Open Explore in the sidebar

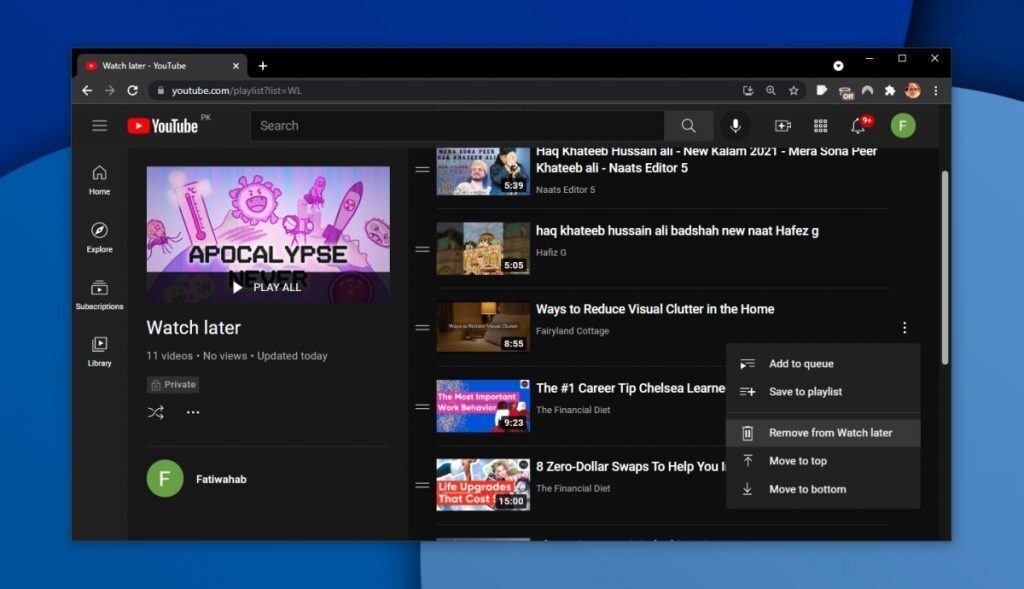coord(99,237)
